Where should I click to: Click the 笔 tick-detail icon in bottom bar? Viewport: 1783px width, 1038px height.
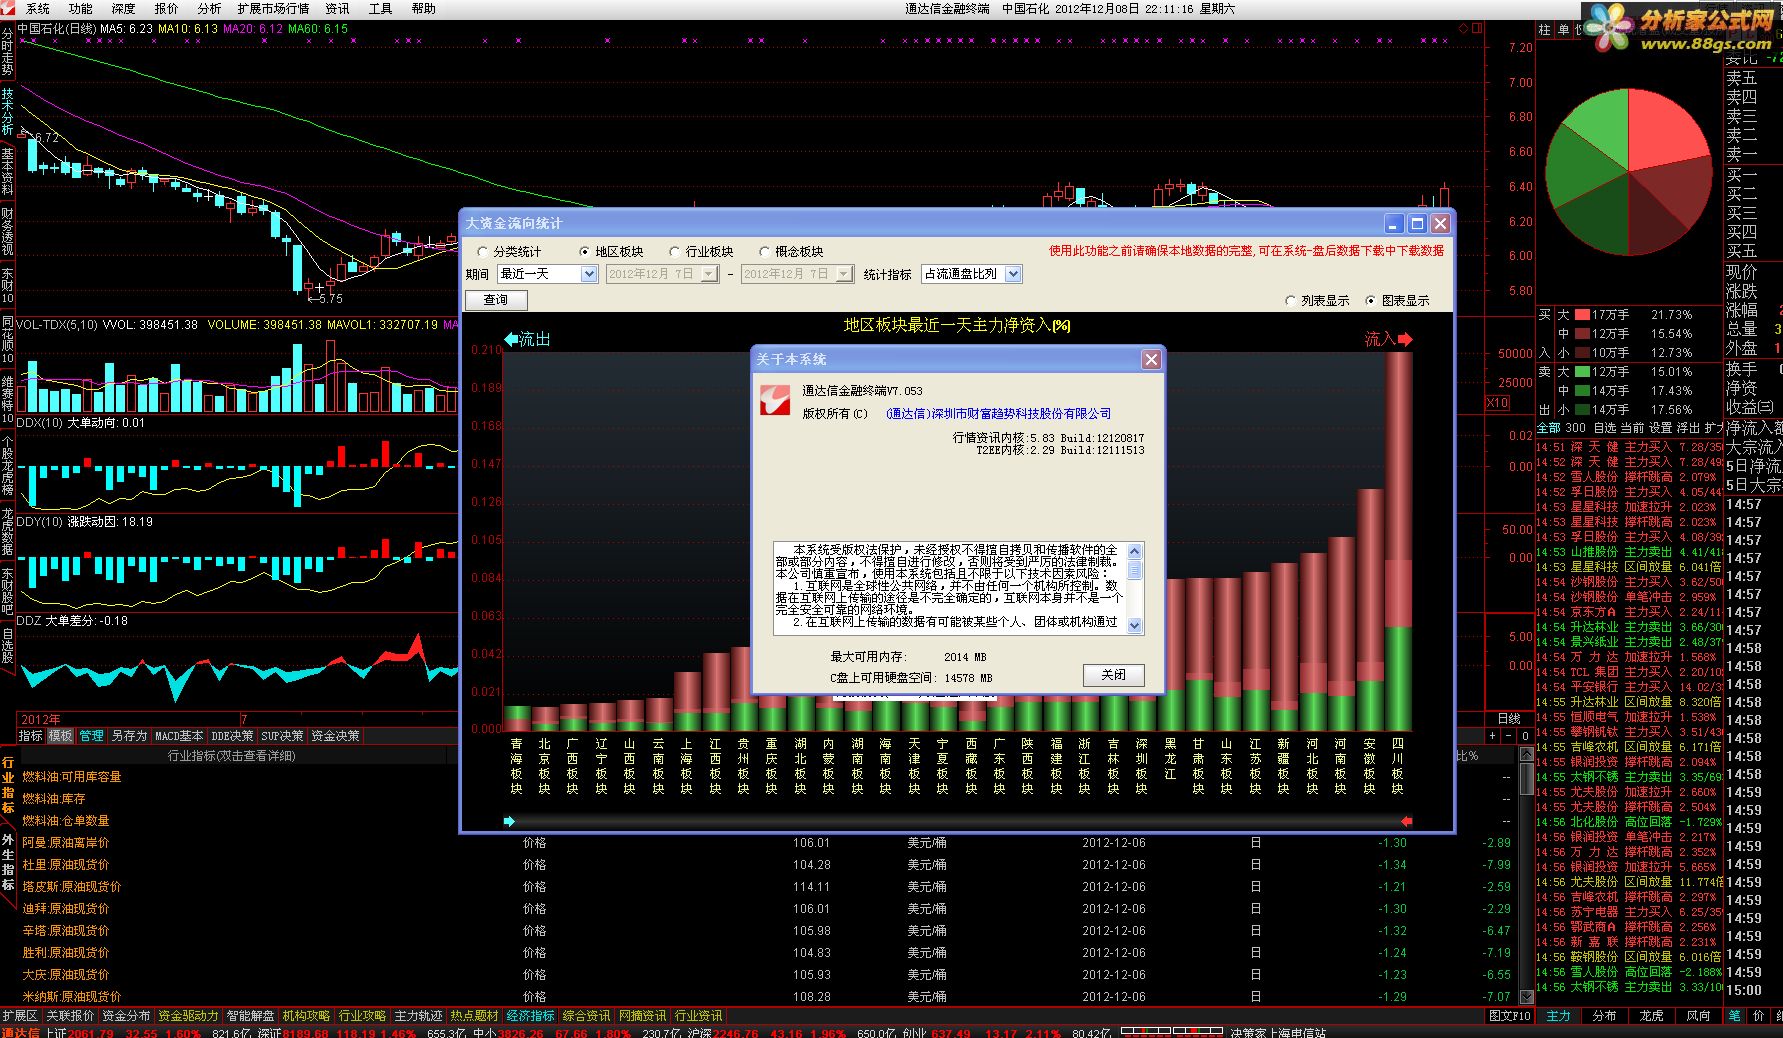click(x=1734, y=1015)
